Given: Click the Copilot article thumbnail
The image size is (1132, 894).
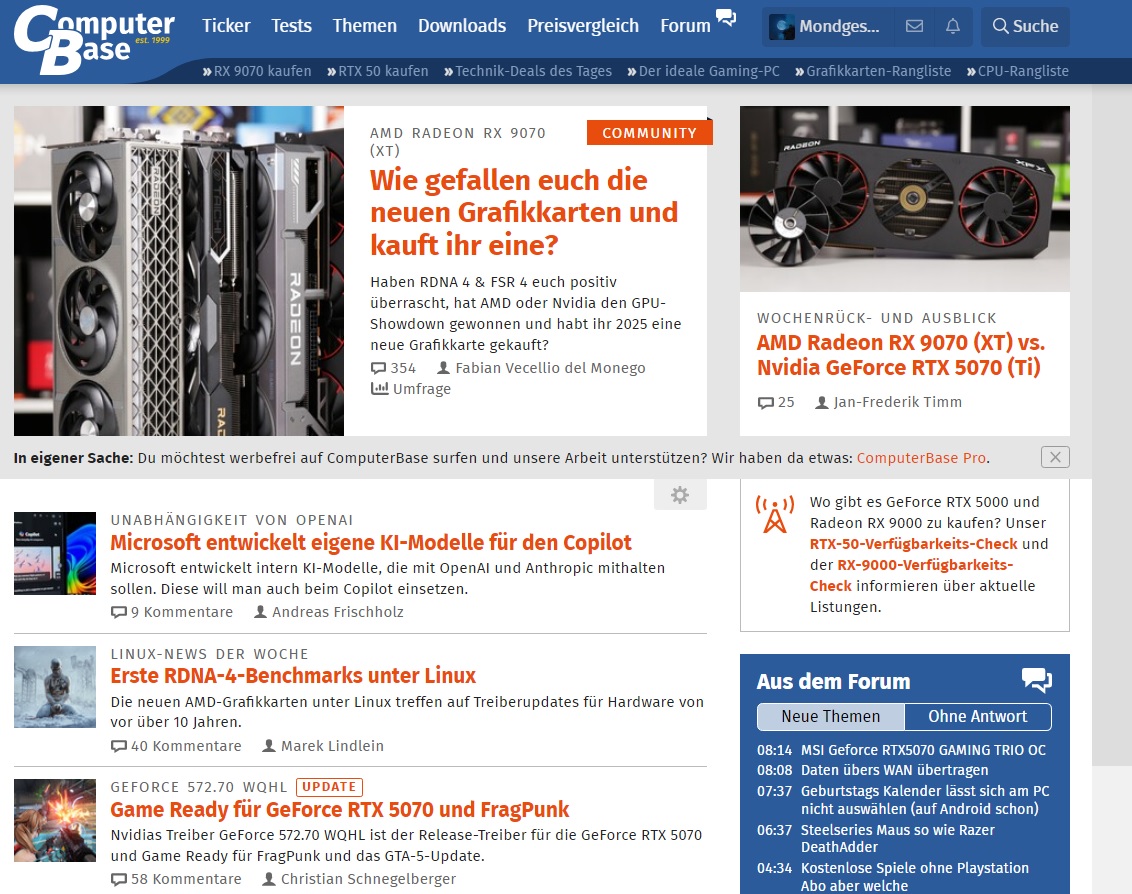Looking at the screenshot, I should click(55, 553).
